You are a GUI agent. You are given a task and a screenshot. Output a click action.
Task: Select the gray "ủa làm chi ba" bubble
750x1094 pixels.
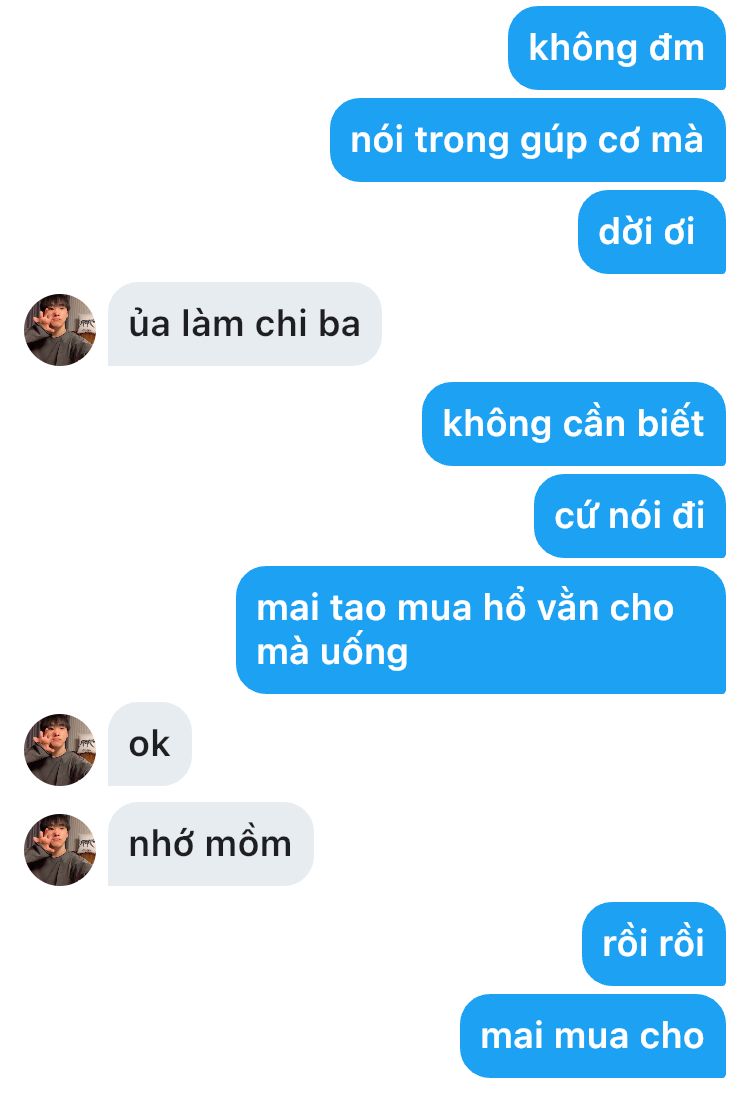[245, 324]
